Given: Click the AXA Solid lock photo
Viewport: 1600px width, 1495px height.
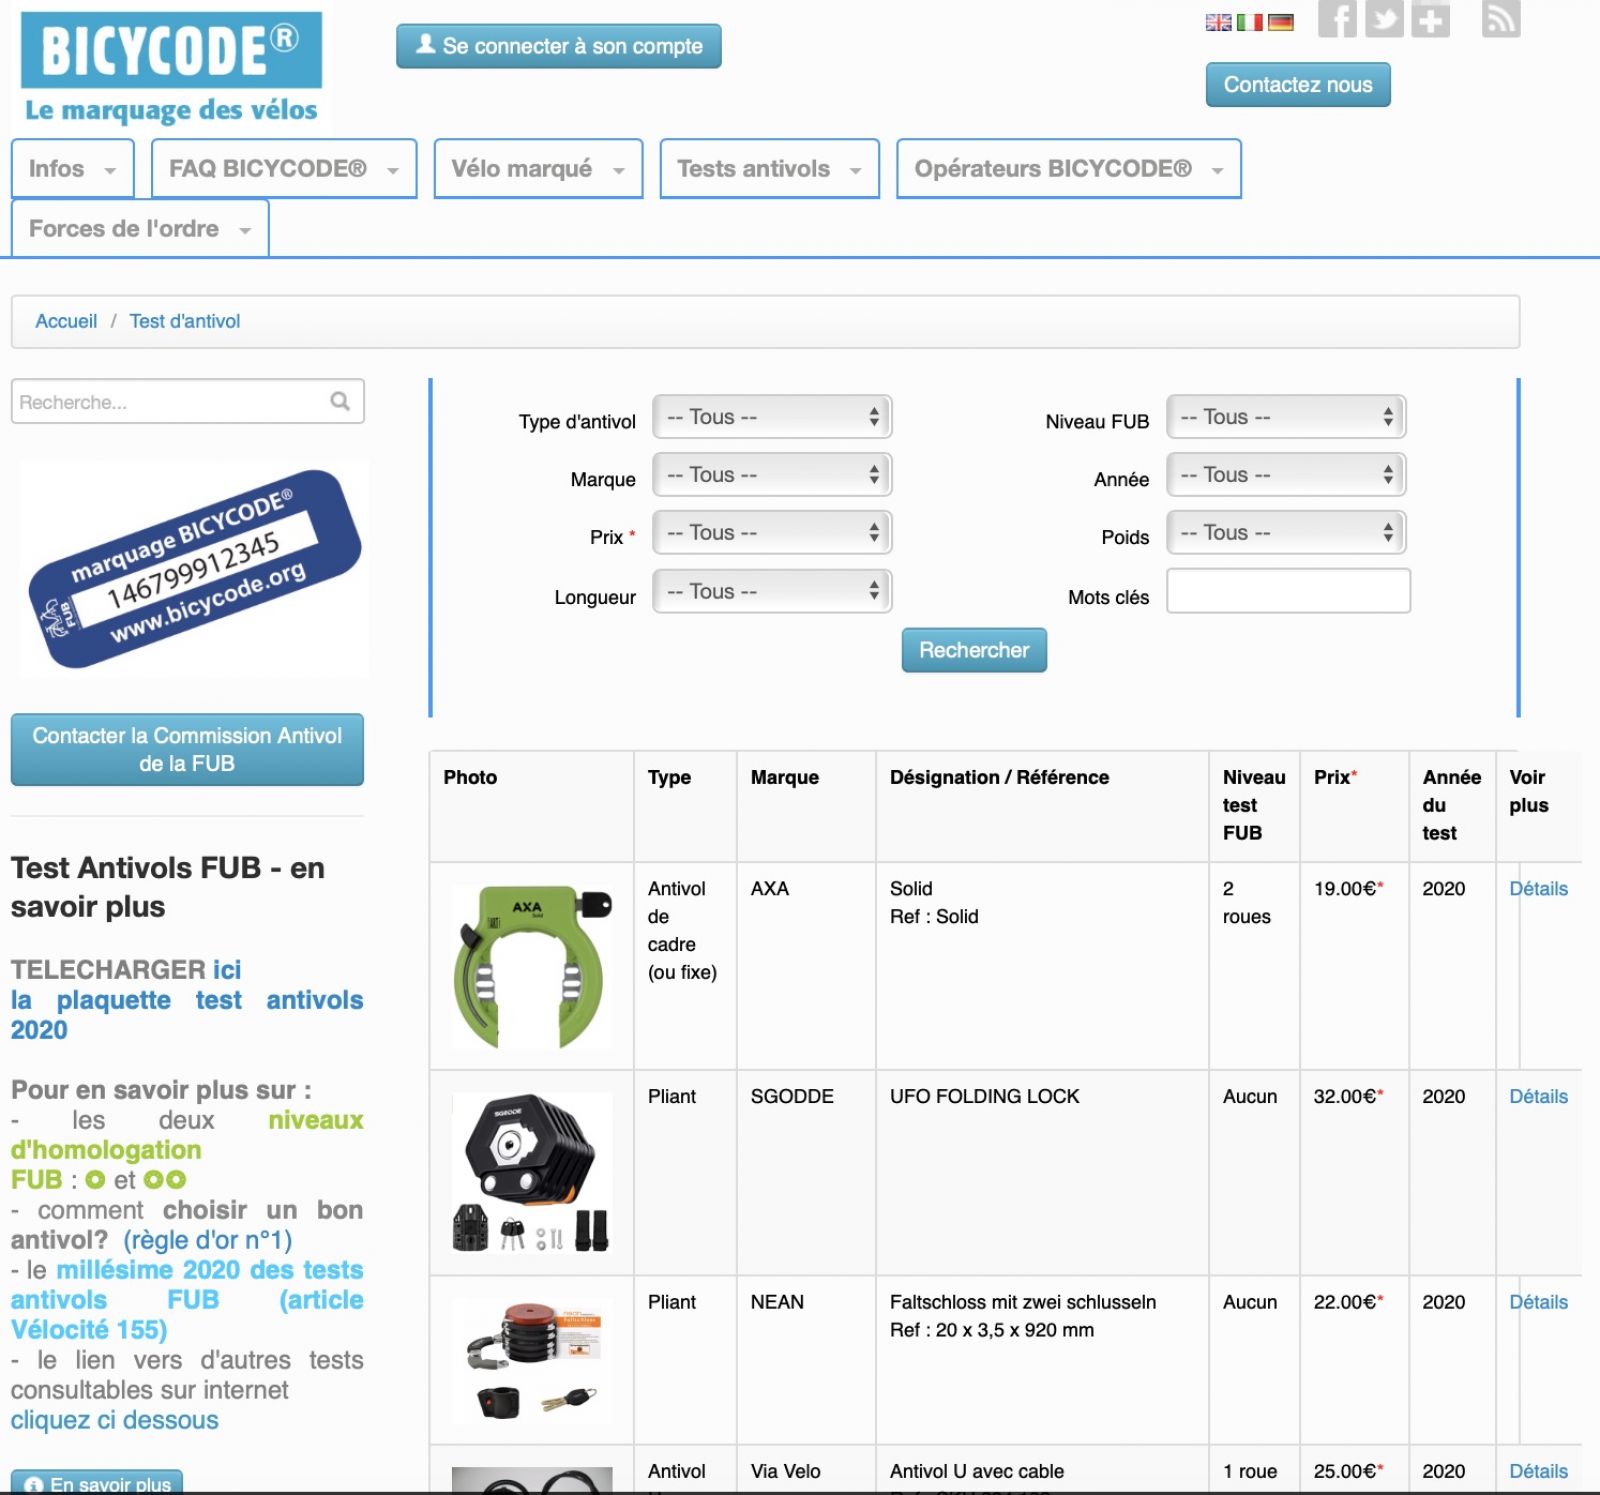Looking at the screenshot, I should click(x=532, y=966).
